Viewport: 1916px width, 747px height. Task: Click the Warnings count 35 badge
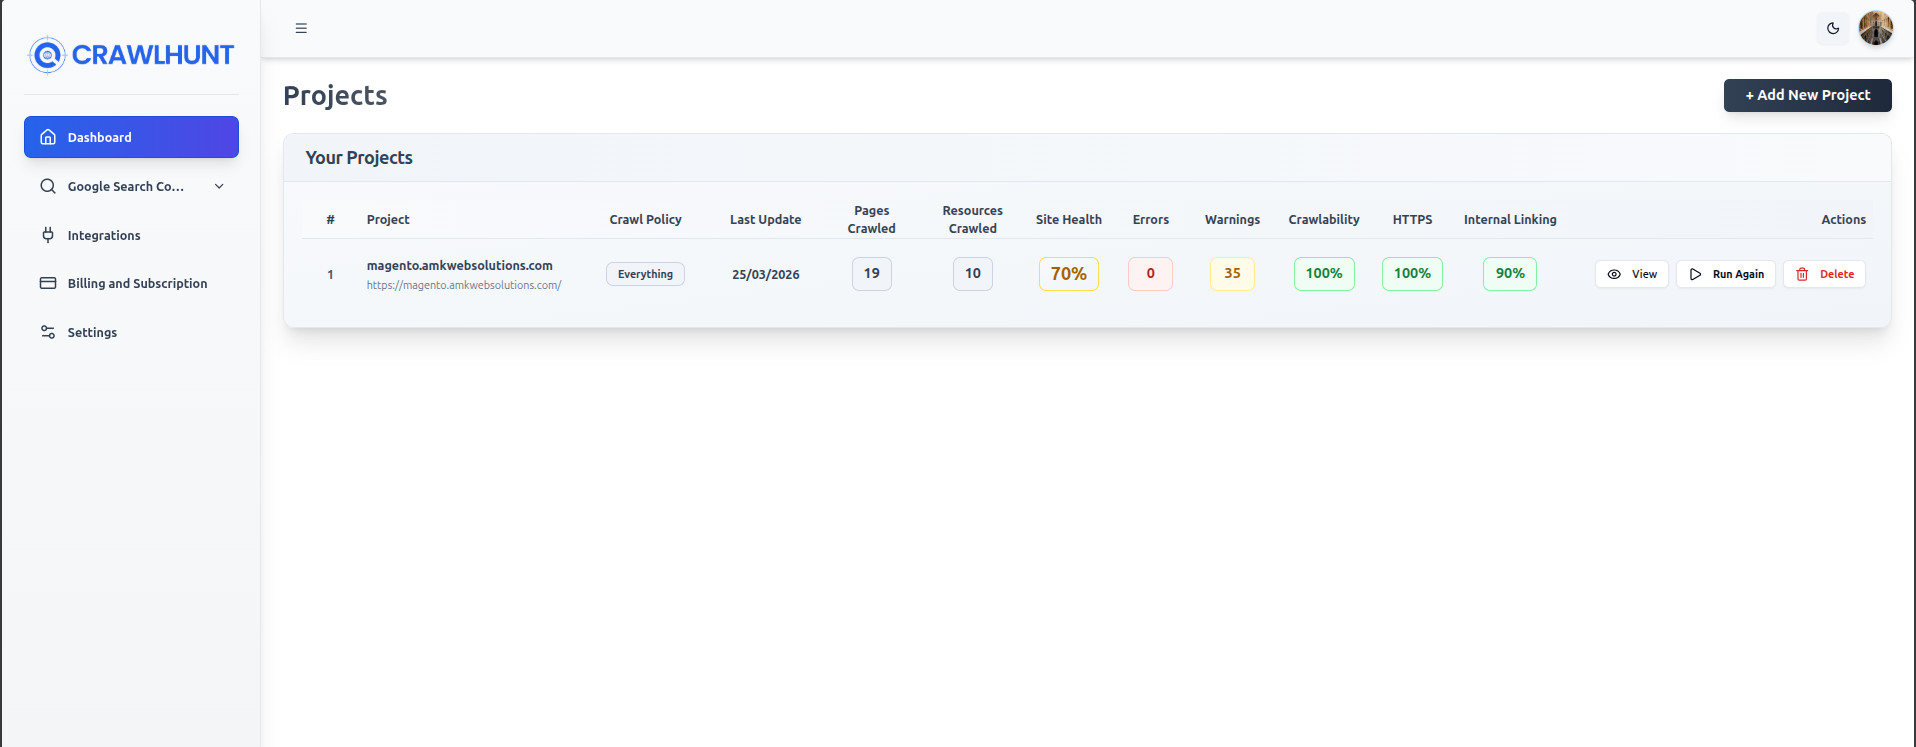coord(1232,274)
